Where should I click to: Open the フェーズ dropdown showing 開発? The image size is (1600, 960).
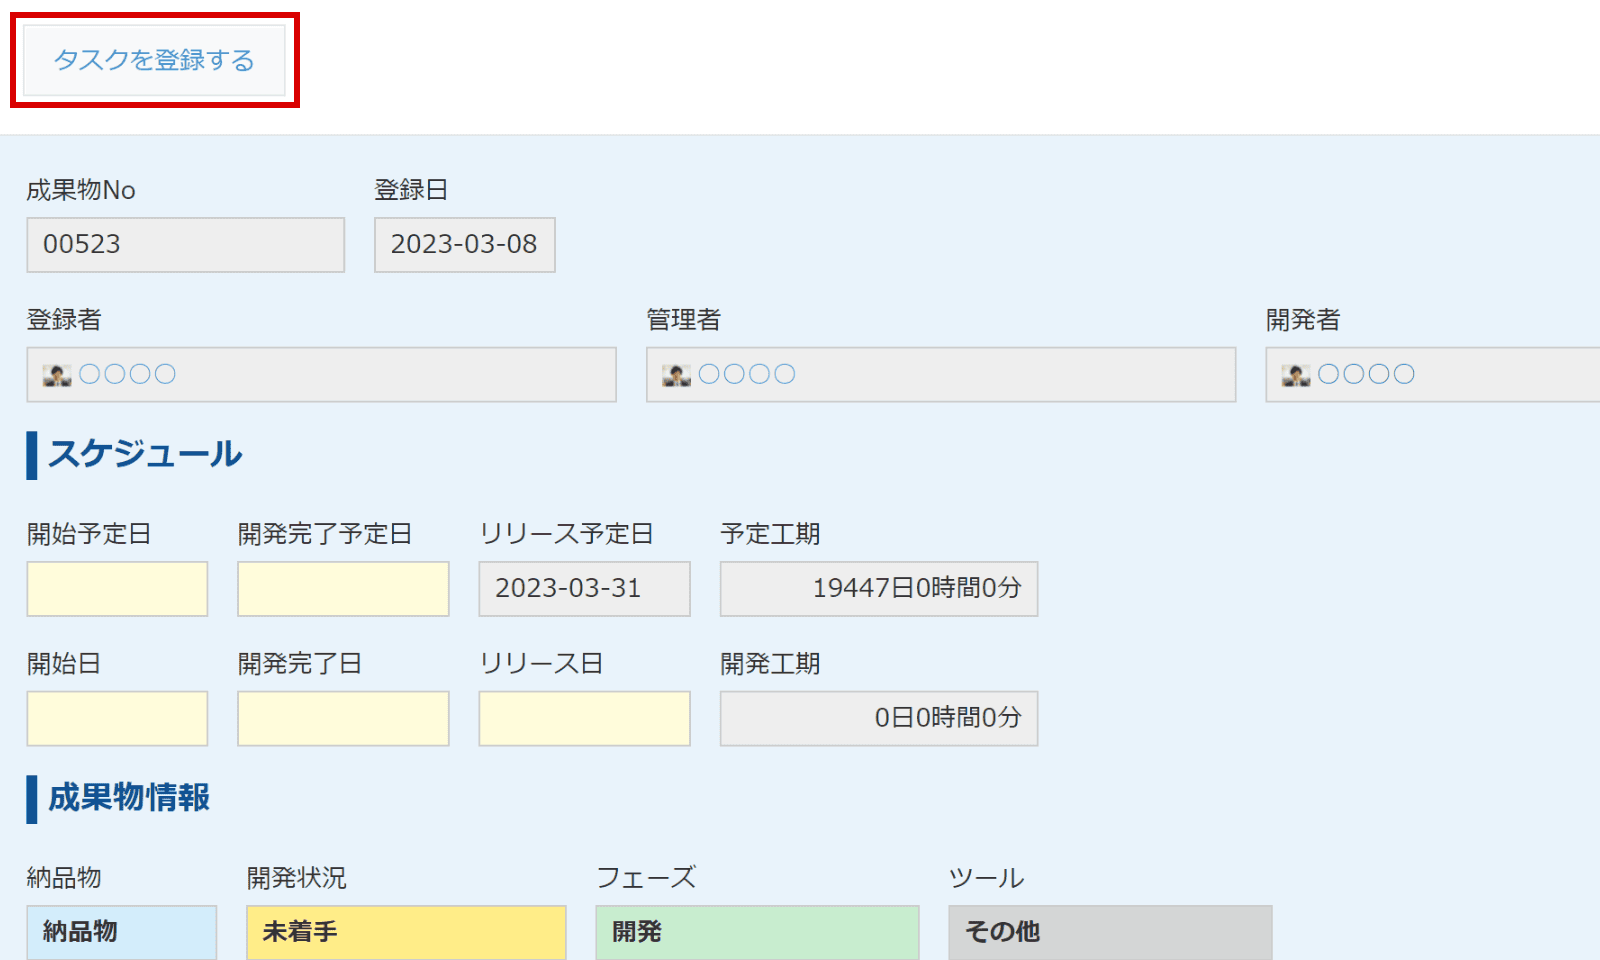[757, 932]
